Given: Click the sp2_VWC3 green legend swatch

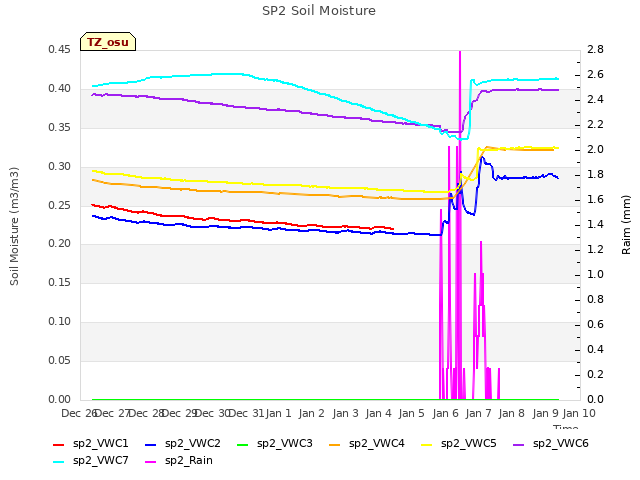Looking at the screenshot, I should (x=242, y=444).
